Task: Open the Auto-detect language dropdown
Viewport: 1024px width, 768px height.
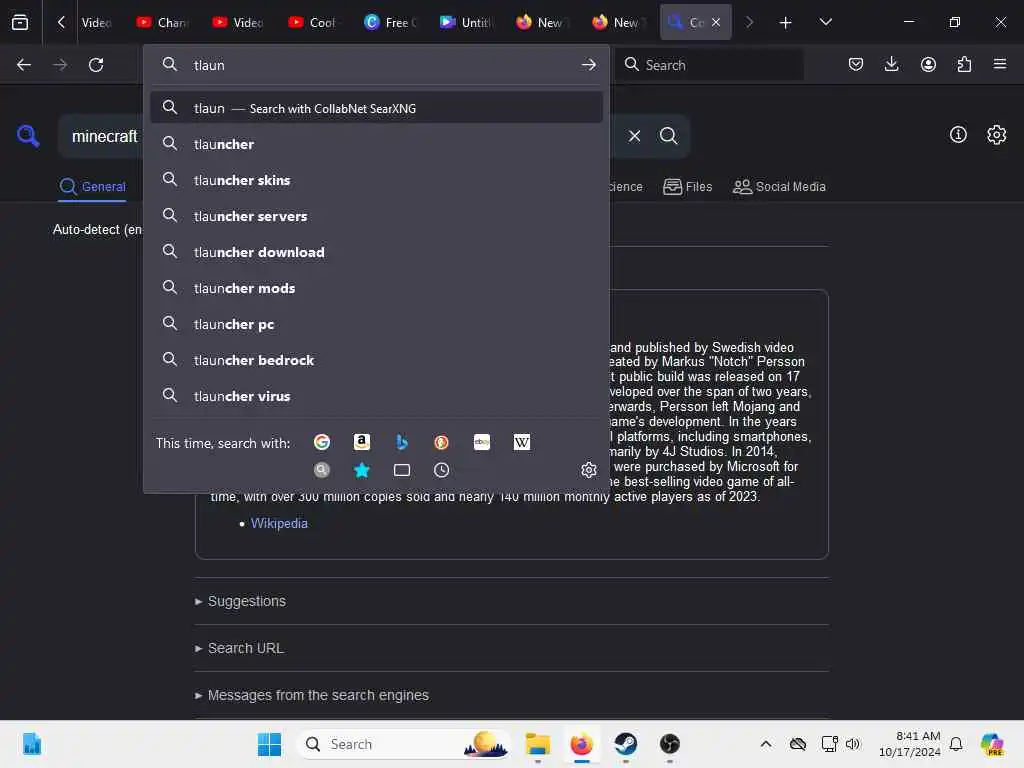Action: tap(97, 229)
